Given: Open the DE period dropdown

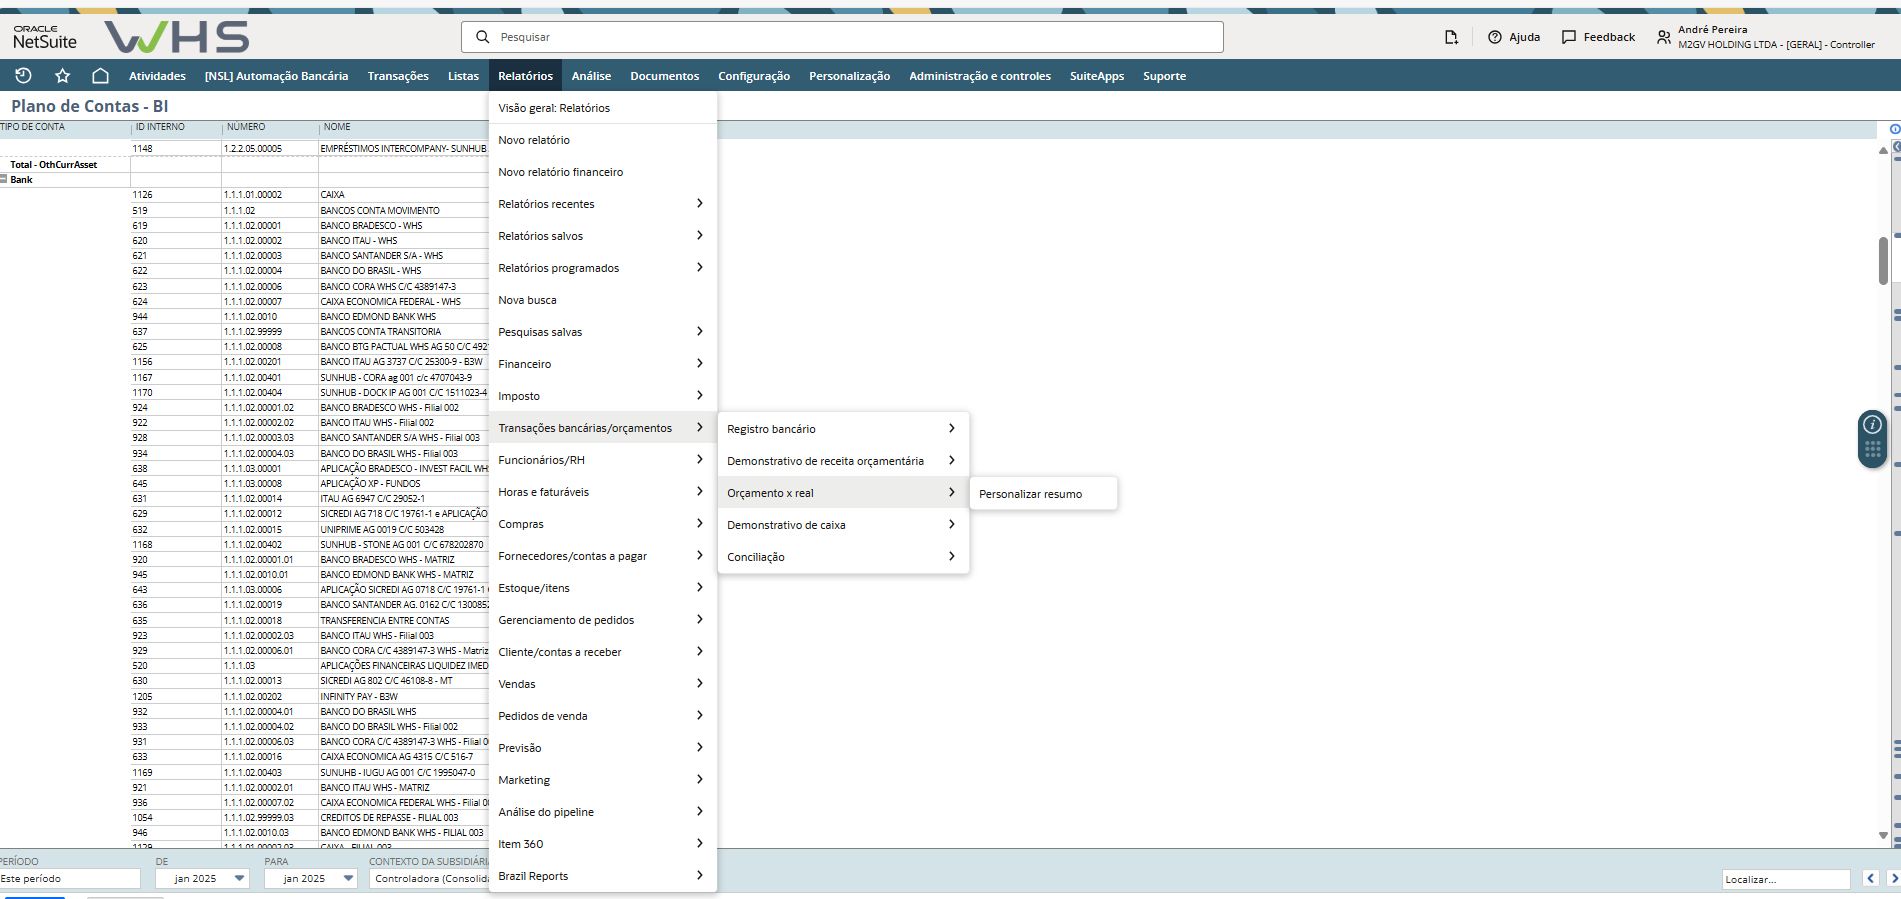Looking at the screenshot, I should click(239, 879).
